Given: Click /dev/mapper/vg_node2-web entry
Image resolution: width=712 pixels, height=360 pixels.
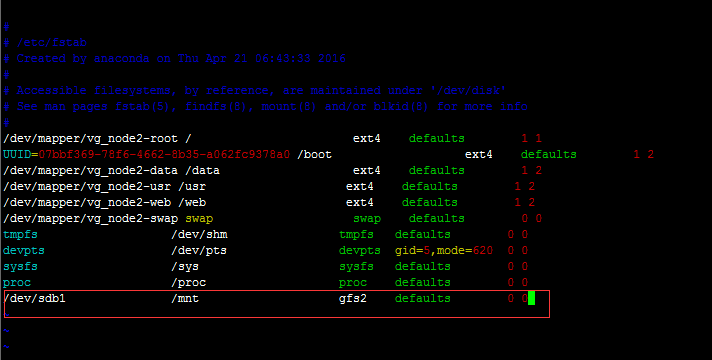Looking at the screenshot, I should [x=87, y=202].
